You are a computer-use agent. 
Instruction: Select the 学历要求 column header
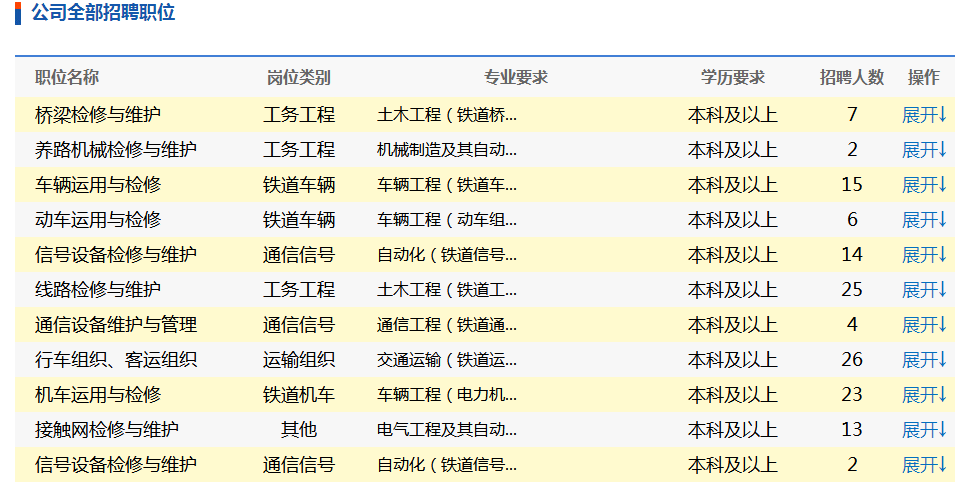732,78
